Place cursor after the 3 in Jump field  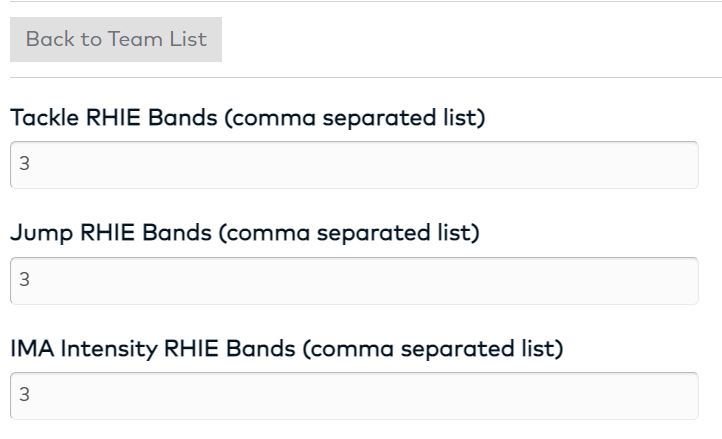[x=32, y=281]
